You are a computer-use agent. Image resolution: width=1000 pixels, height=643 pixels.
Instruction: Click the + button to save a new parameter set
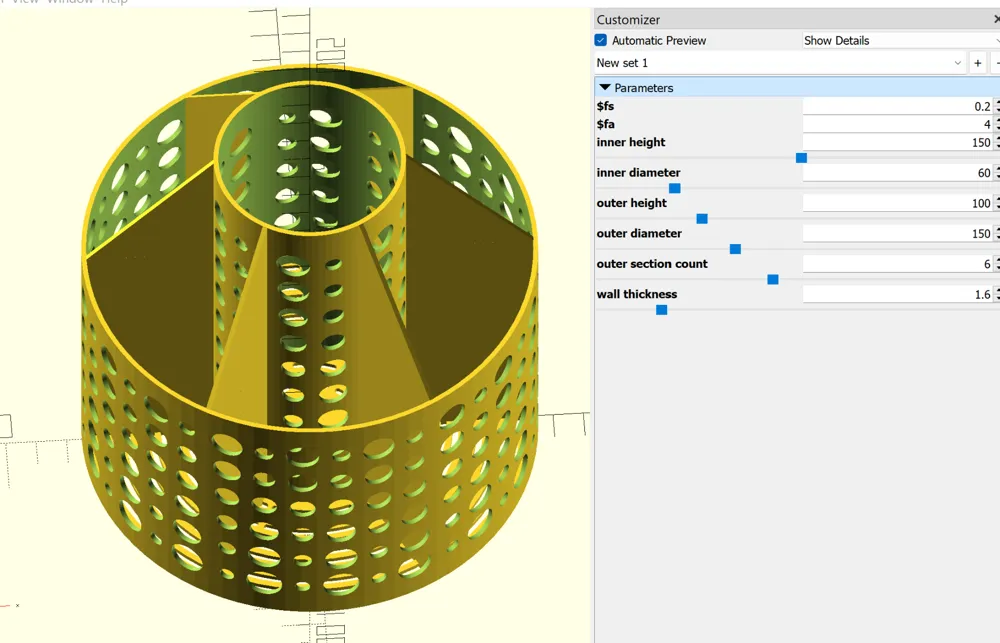tap(977, 62)
